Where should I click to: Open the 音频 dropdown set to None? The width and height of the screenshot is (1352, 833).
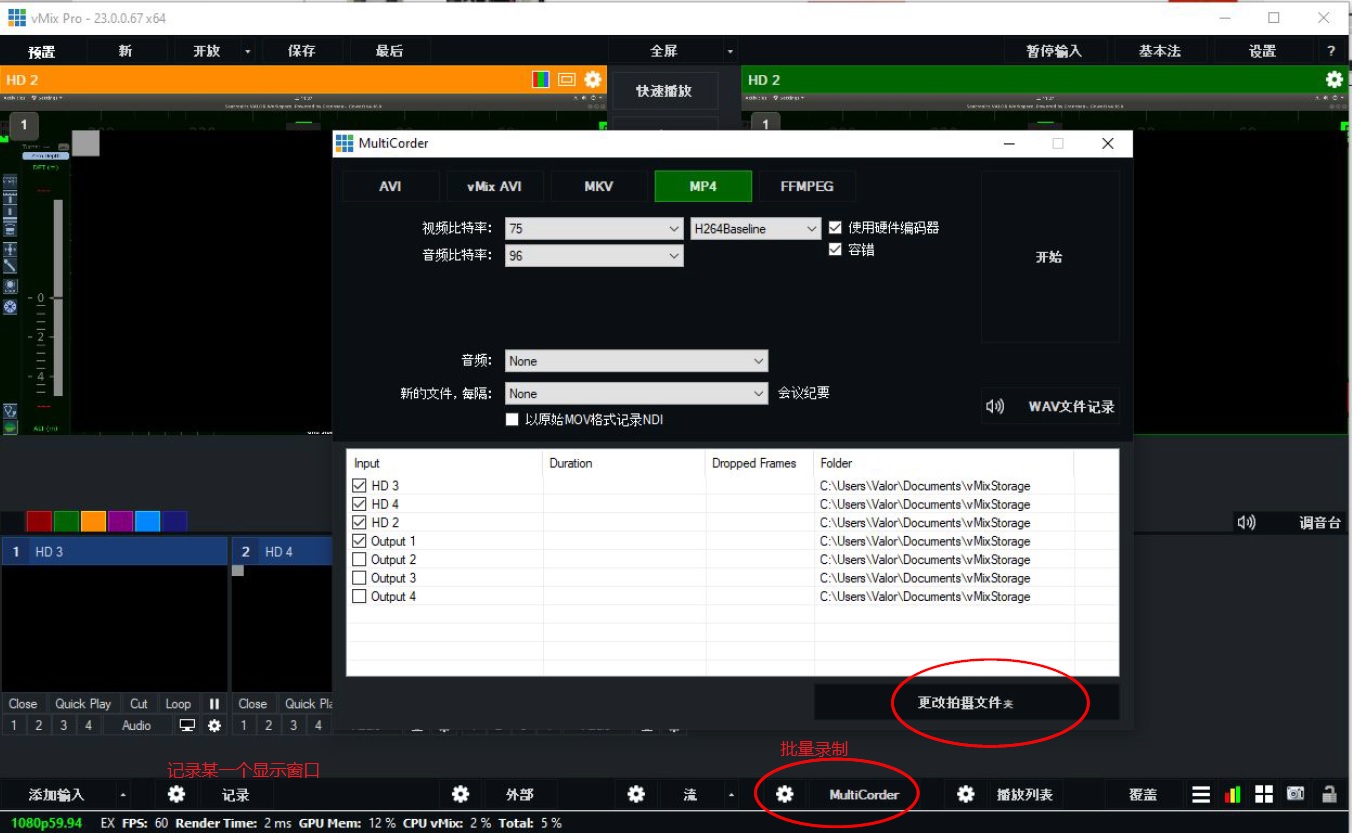[636, 361]
